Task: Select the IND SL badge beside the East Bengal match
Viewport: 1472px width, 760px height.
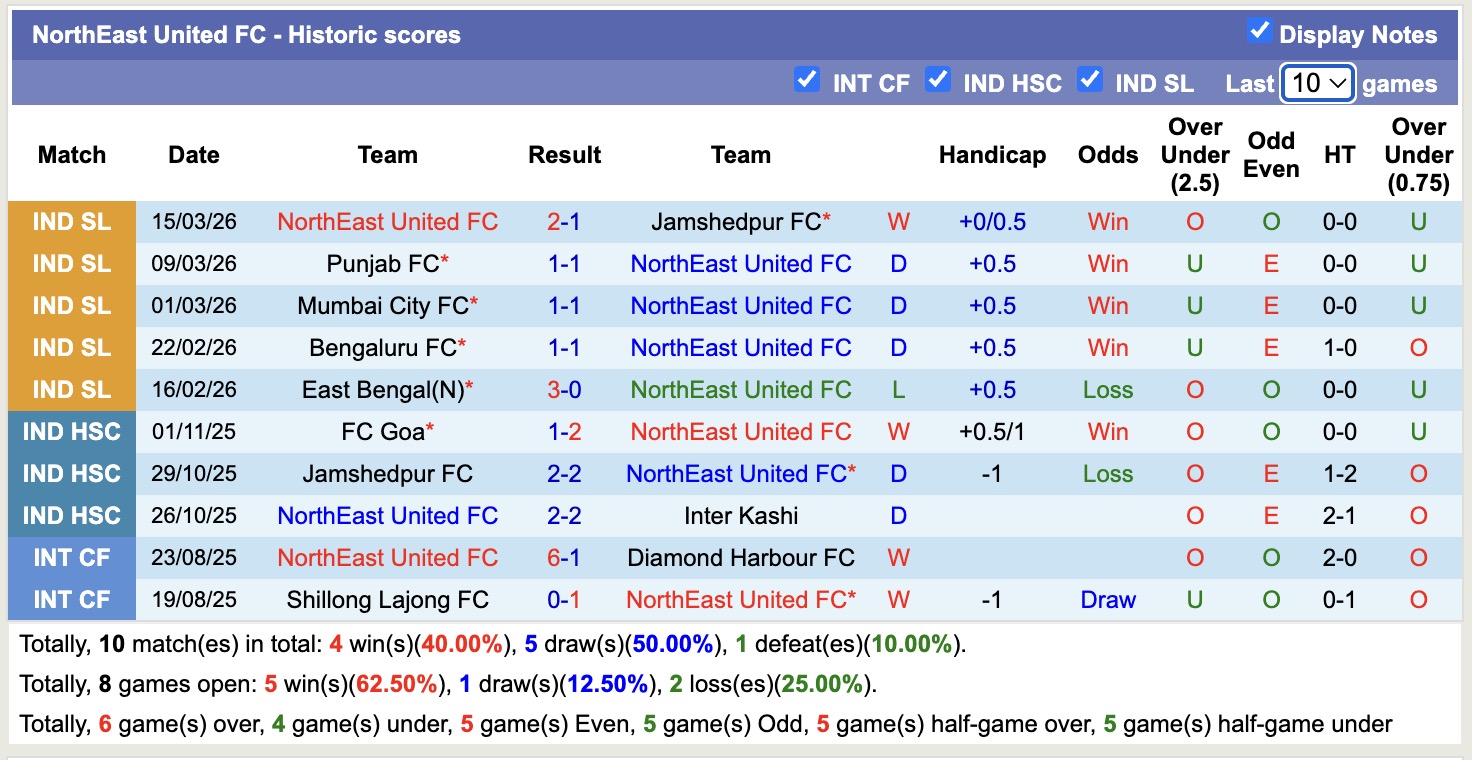Action: point(71,389)
